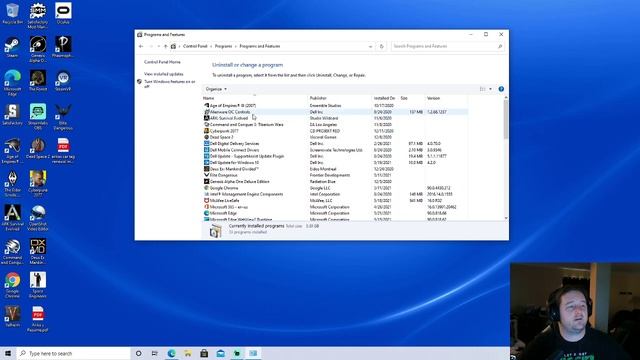The image size is (640, 360).
Task: Click the Control Panel Home link
Action: click(162, 62)
